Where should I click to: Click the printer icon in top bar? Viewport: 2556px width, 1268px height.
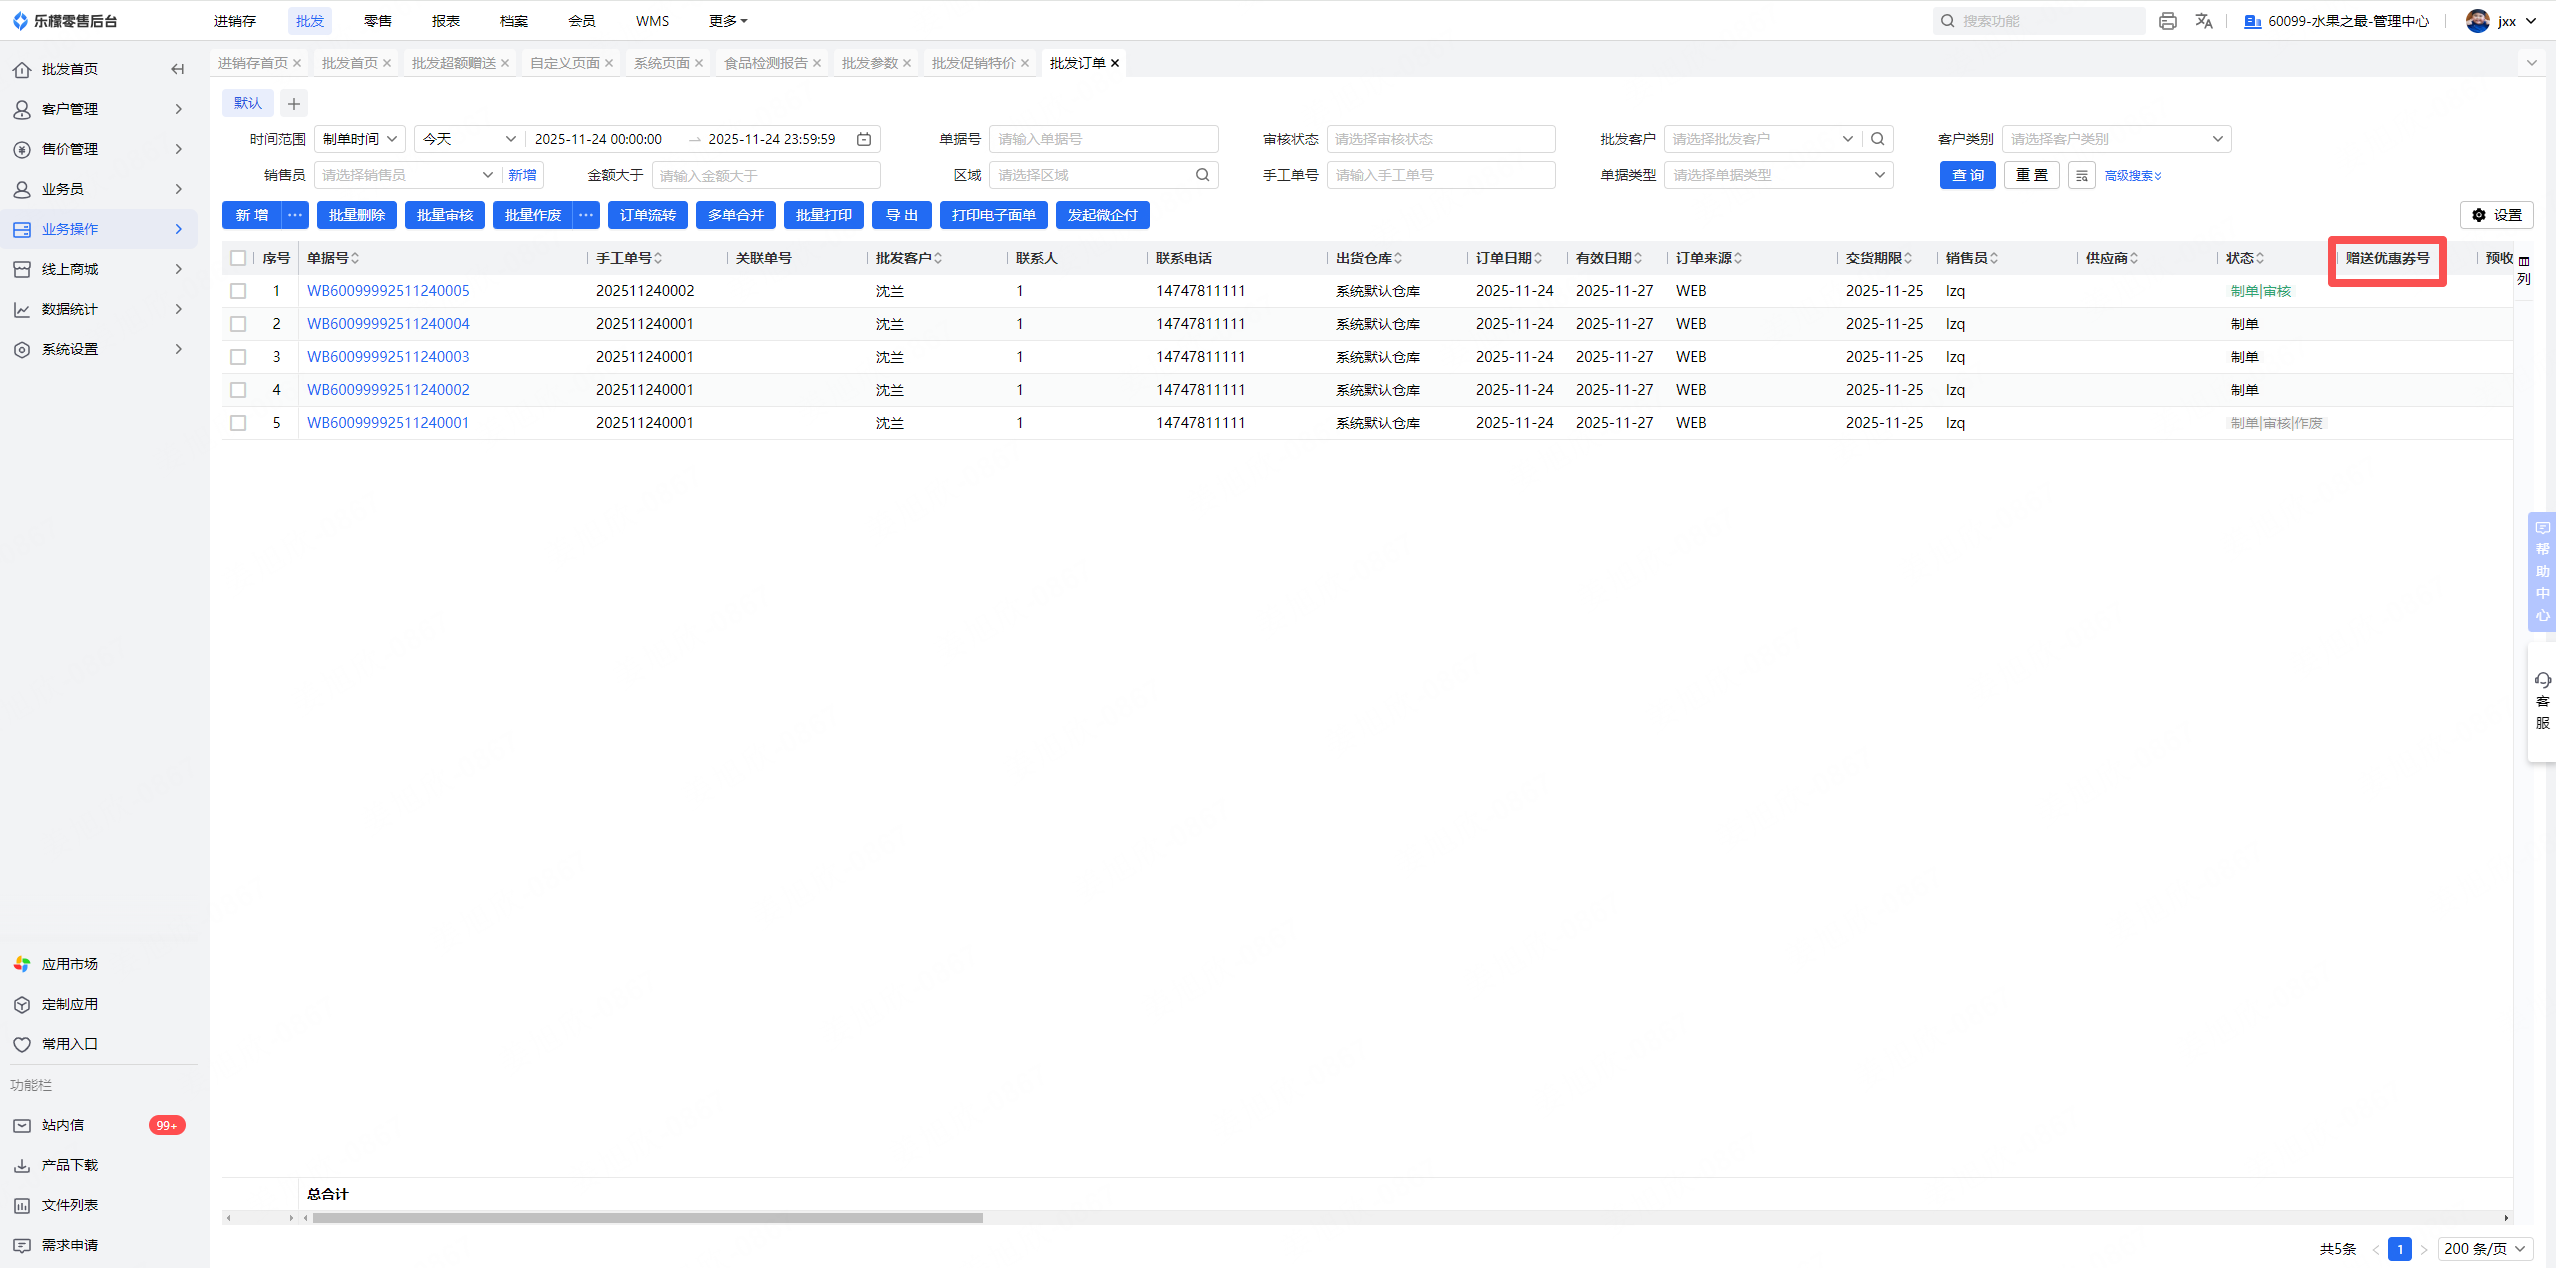click(x=2167, y=21)
